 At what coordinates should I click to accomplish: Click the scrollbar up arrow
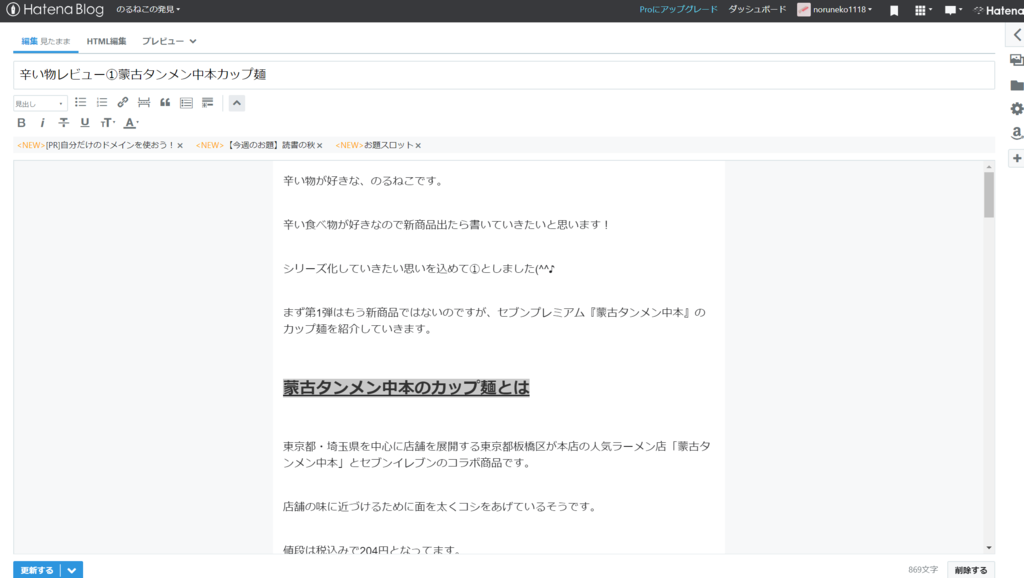[989, 167]
